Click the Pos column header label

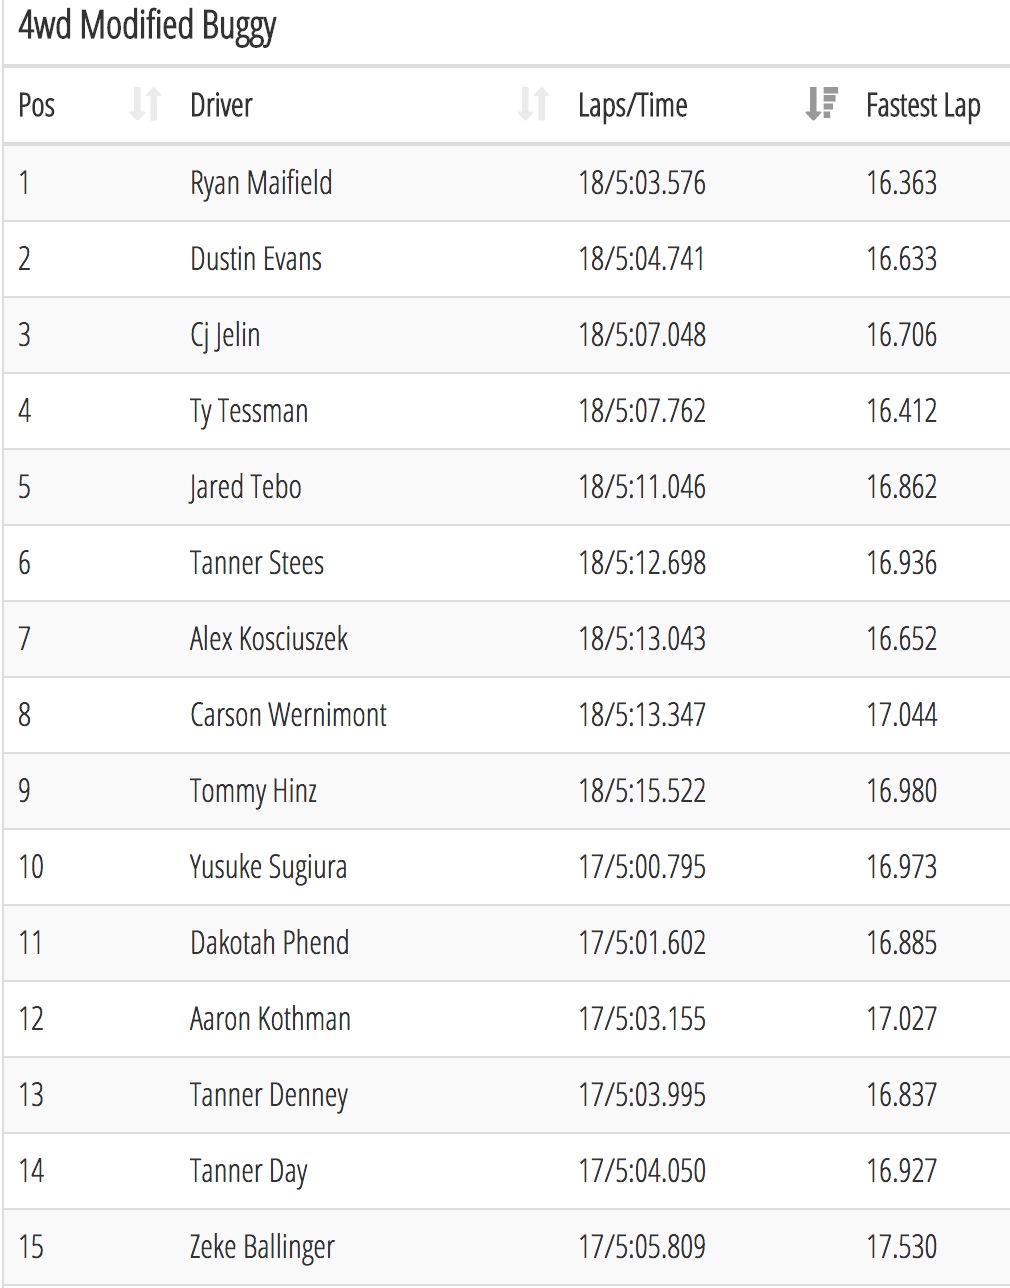[37, 105]
